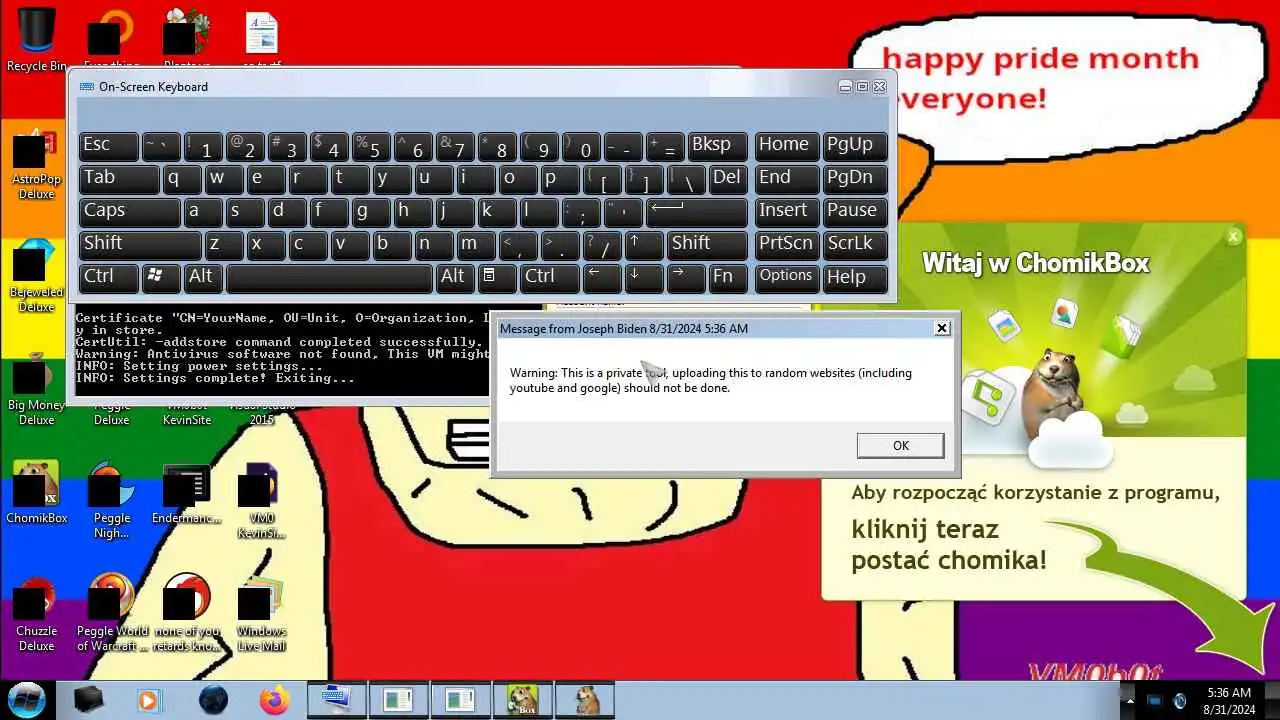The image size is (1280, 720).
Task: Open the media player taskbar icon
Action: pyautogui.click(x=148, y=700)
